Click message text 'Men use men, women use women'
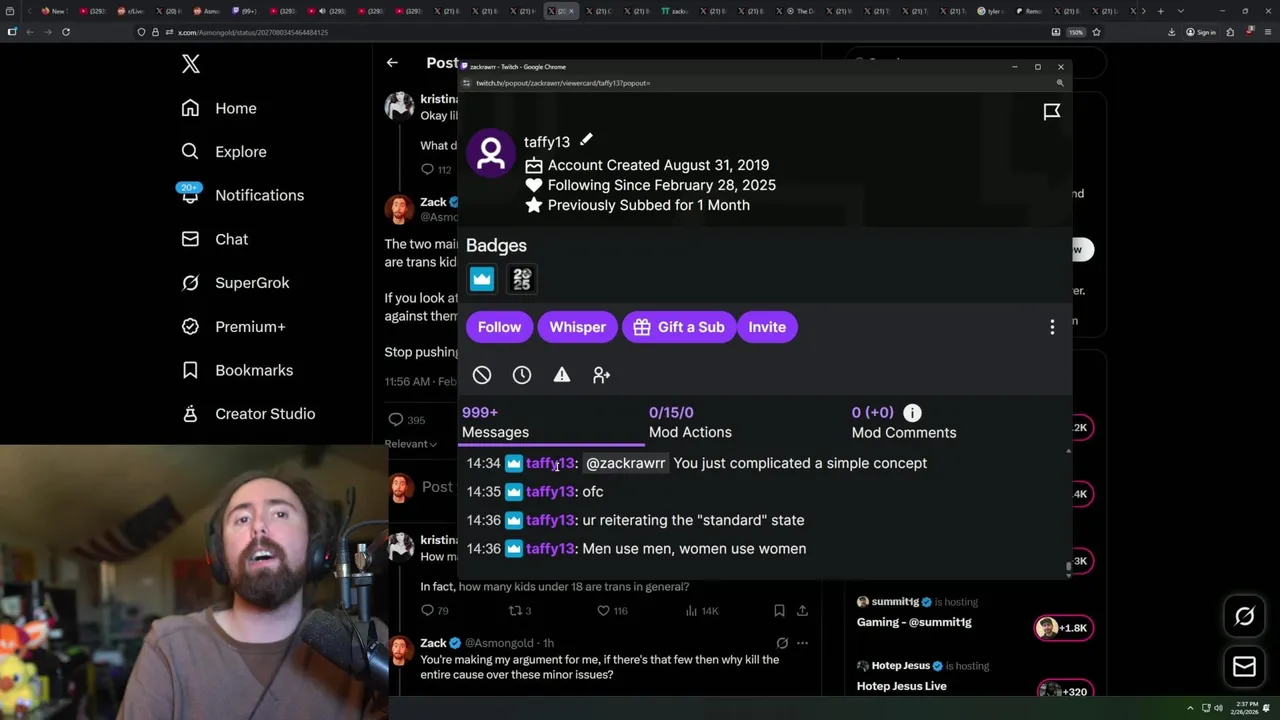 (x=694, y=548)
